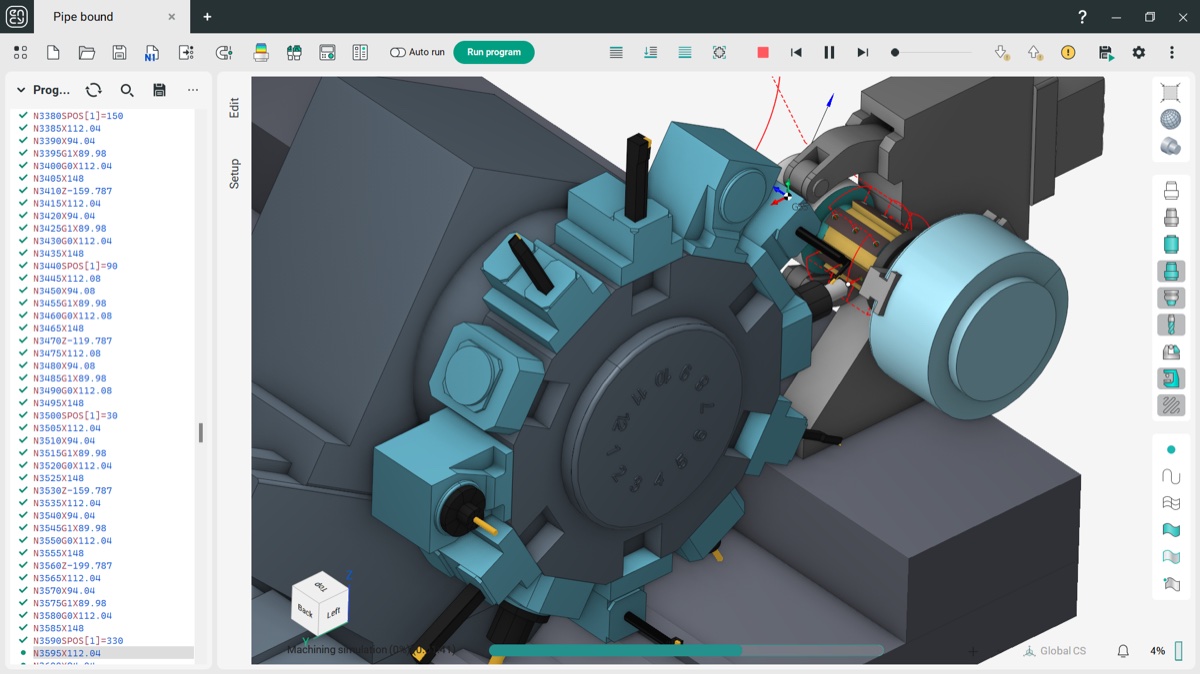Click the Run program button

(x=494, y=53)
